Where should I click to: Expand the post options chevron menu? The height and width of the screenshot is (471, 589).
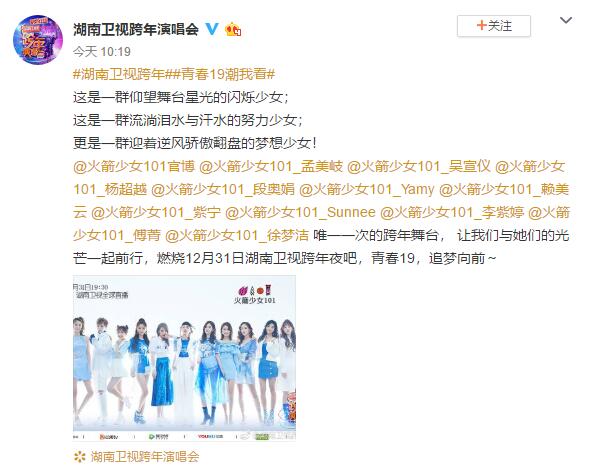click(566, 20)
